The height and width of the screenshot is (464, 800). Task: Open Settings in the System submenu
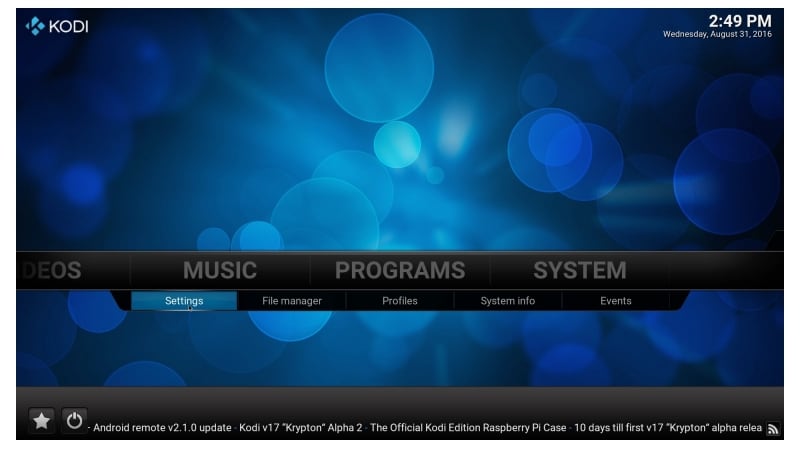pyautogui.click(x=184, y=301)
